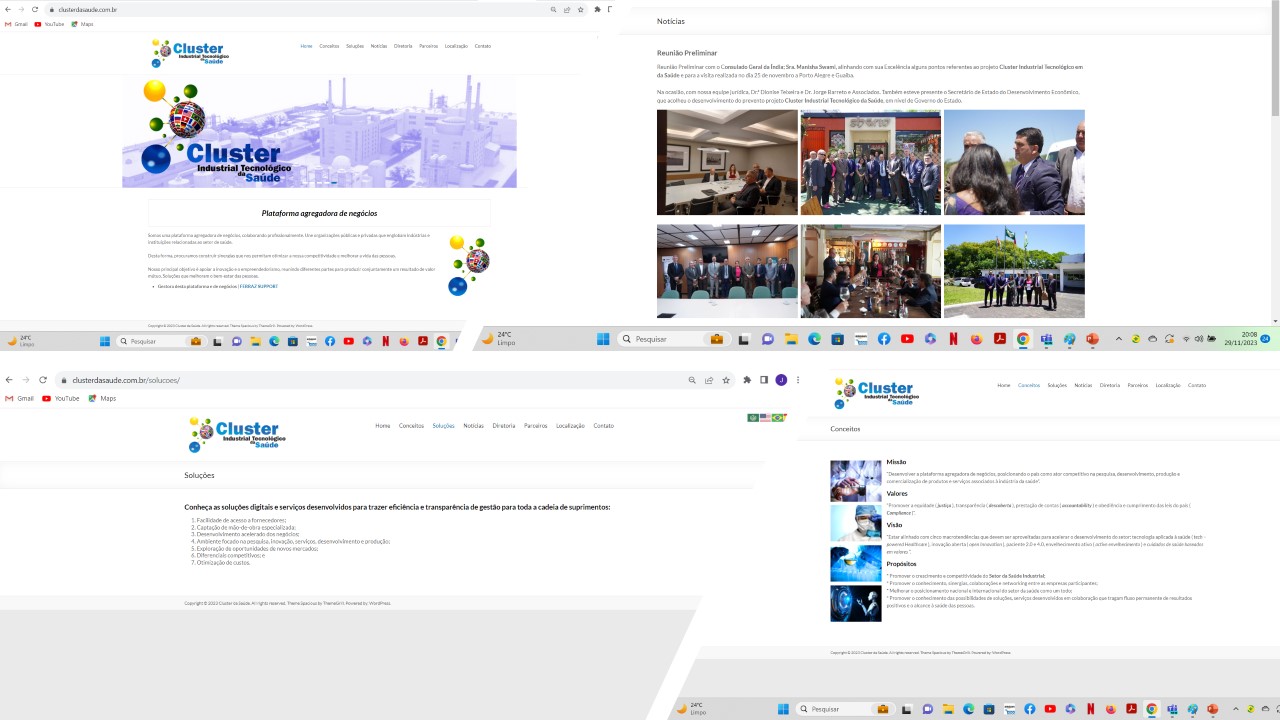Click the Wi-Fi network icon in system tray

point(1186,339)
